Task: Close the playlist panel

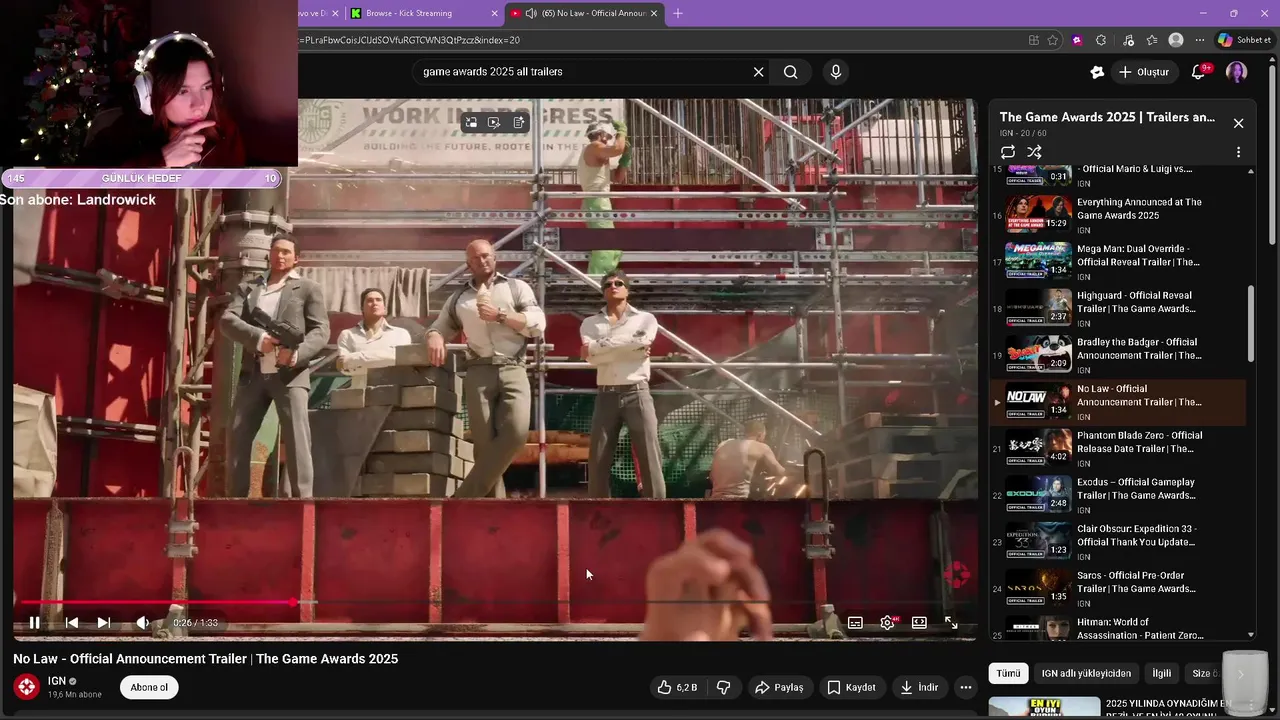Action: click(1238, 123)
